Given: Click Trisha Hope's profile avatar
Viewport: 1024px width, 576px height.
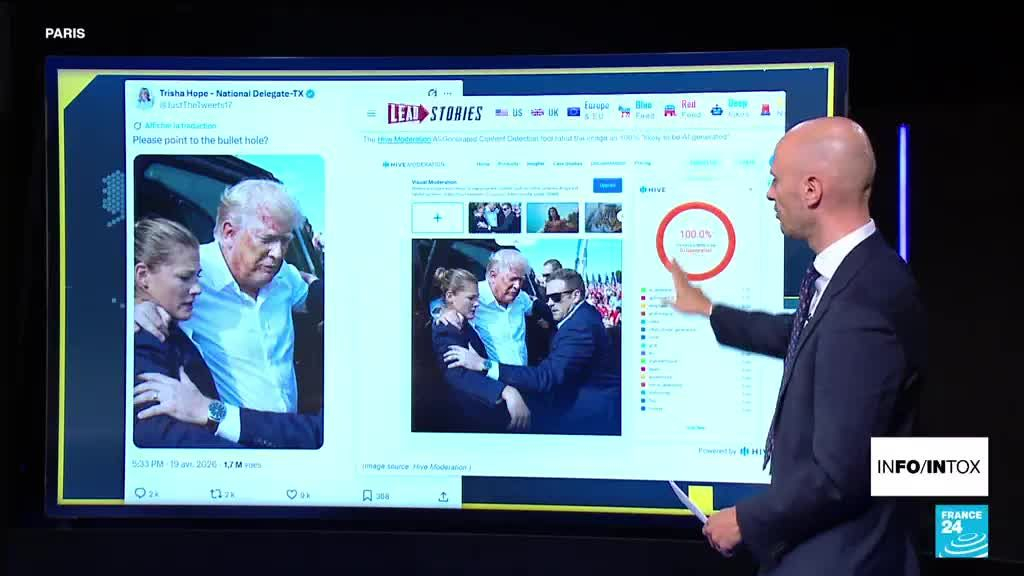Looking at the screenshot, I should (144, 98).
